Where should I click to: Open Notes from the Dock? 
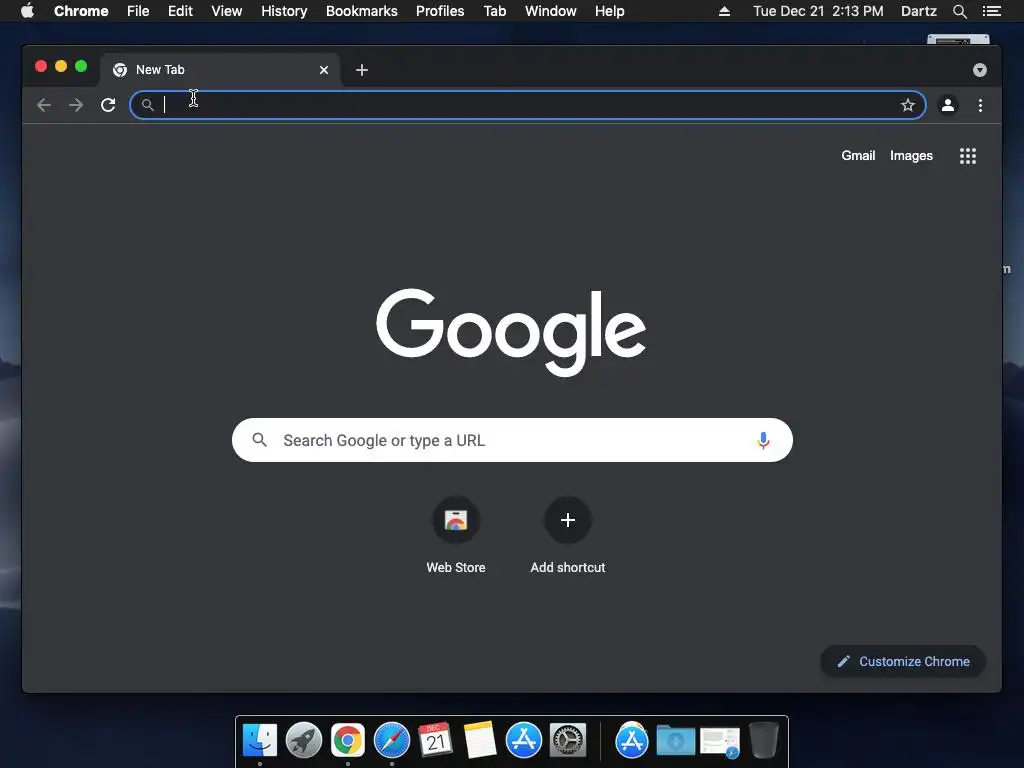[x=480, y=740]
